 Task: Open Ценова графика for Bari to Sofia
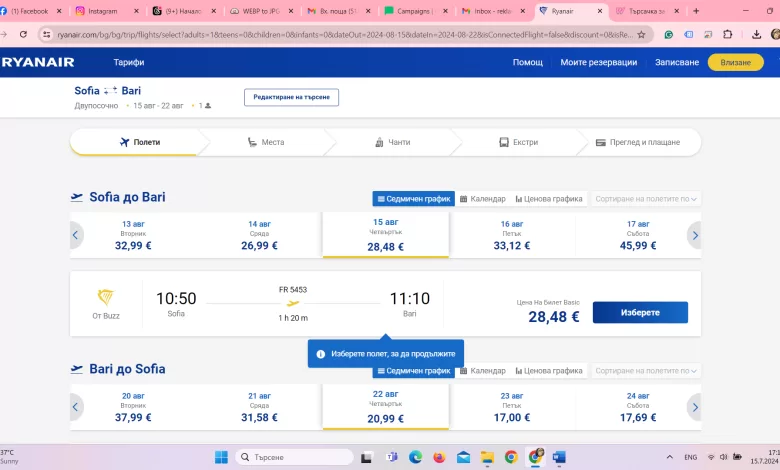tap(549, 371)
